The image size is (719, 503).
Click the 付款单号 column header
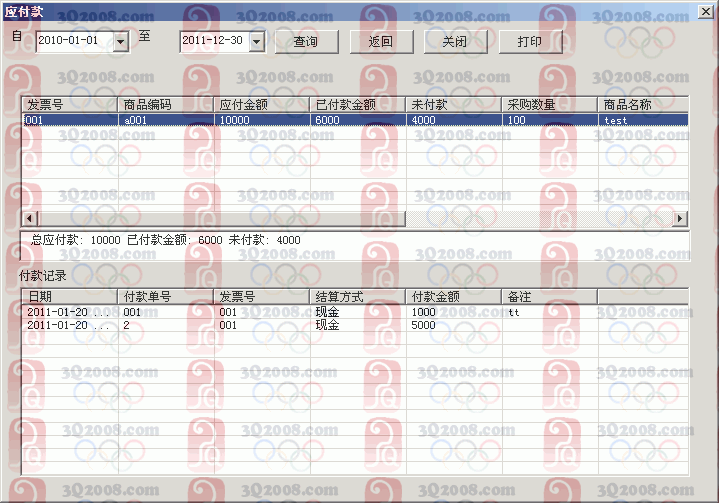(166, 297)
